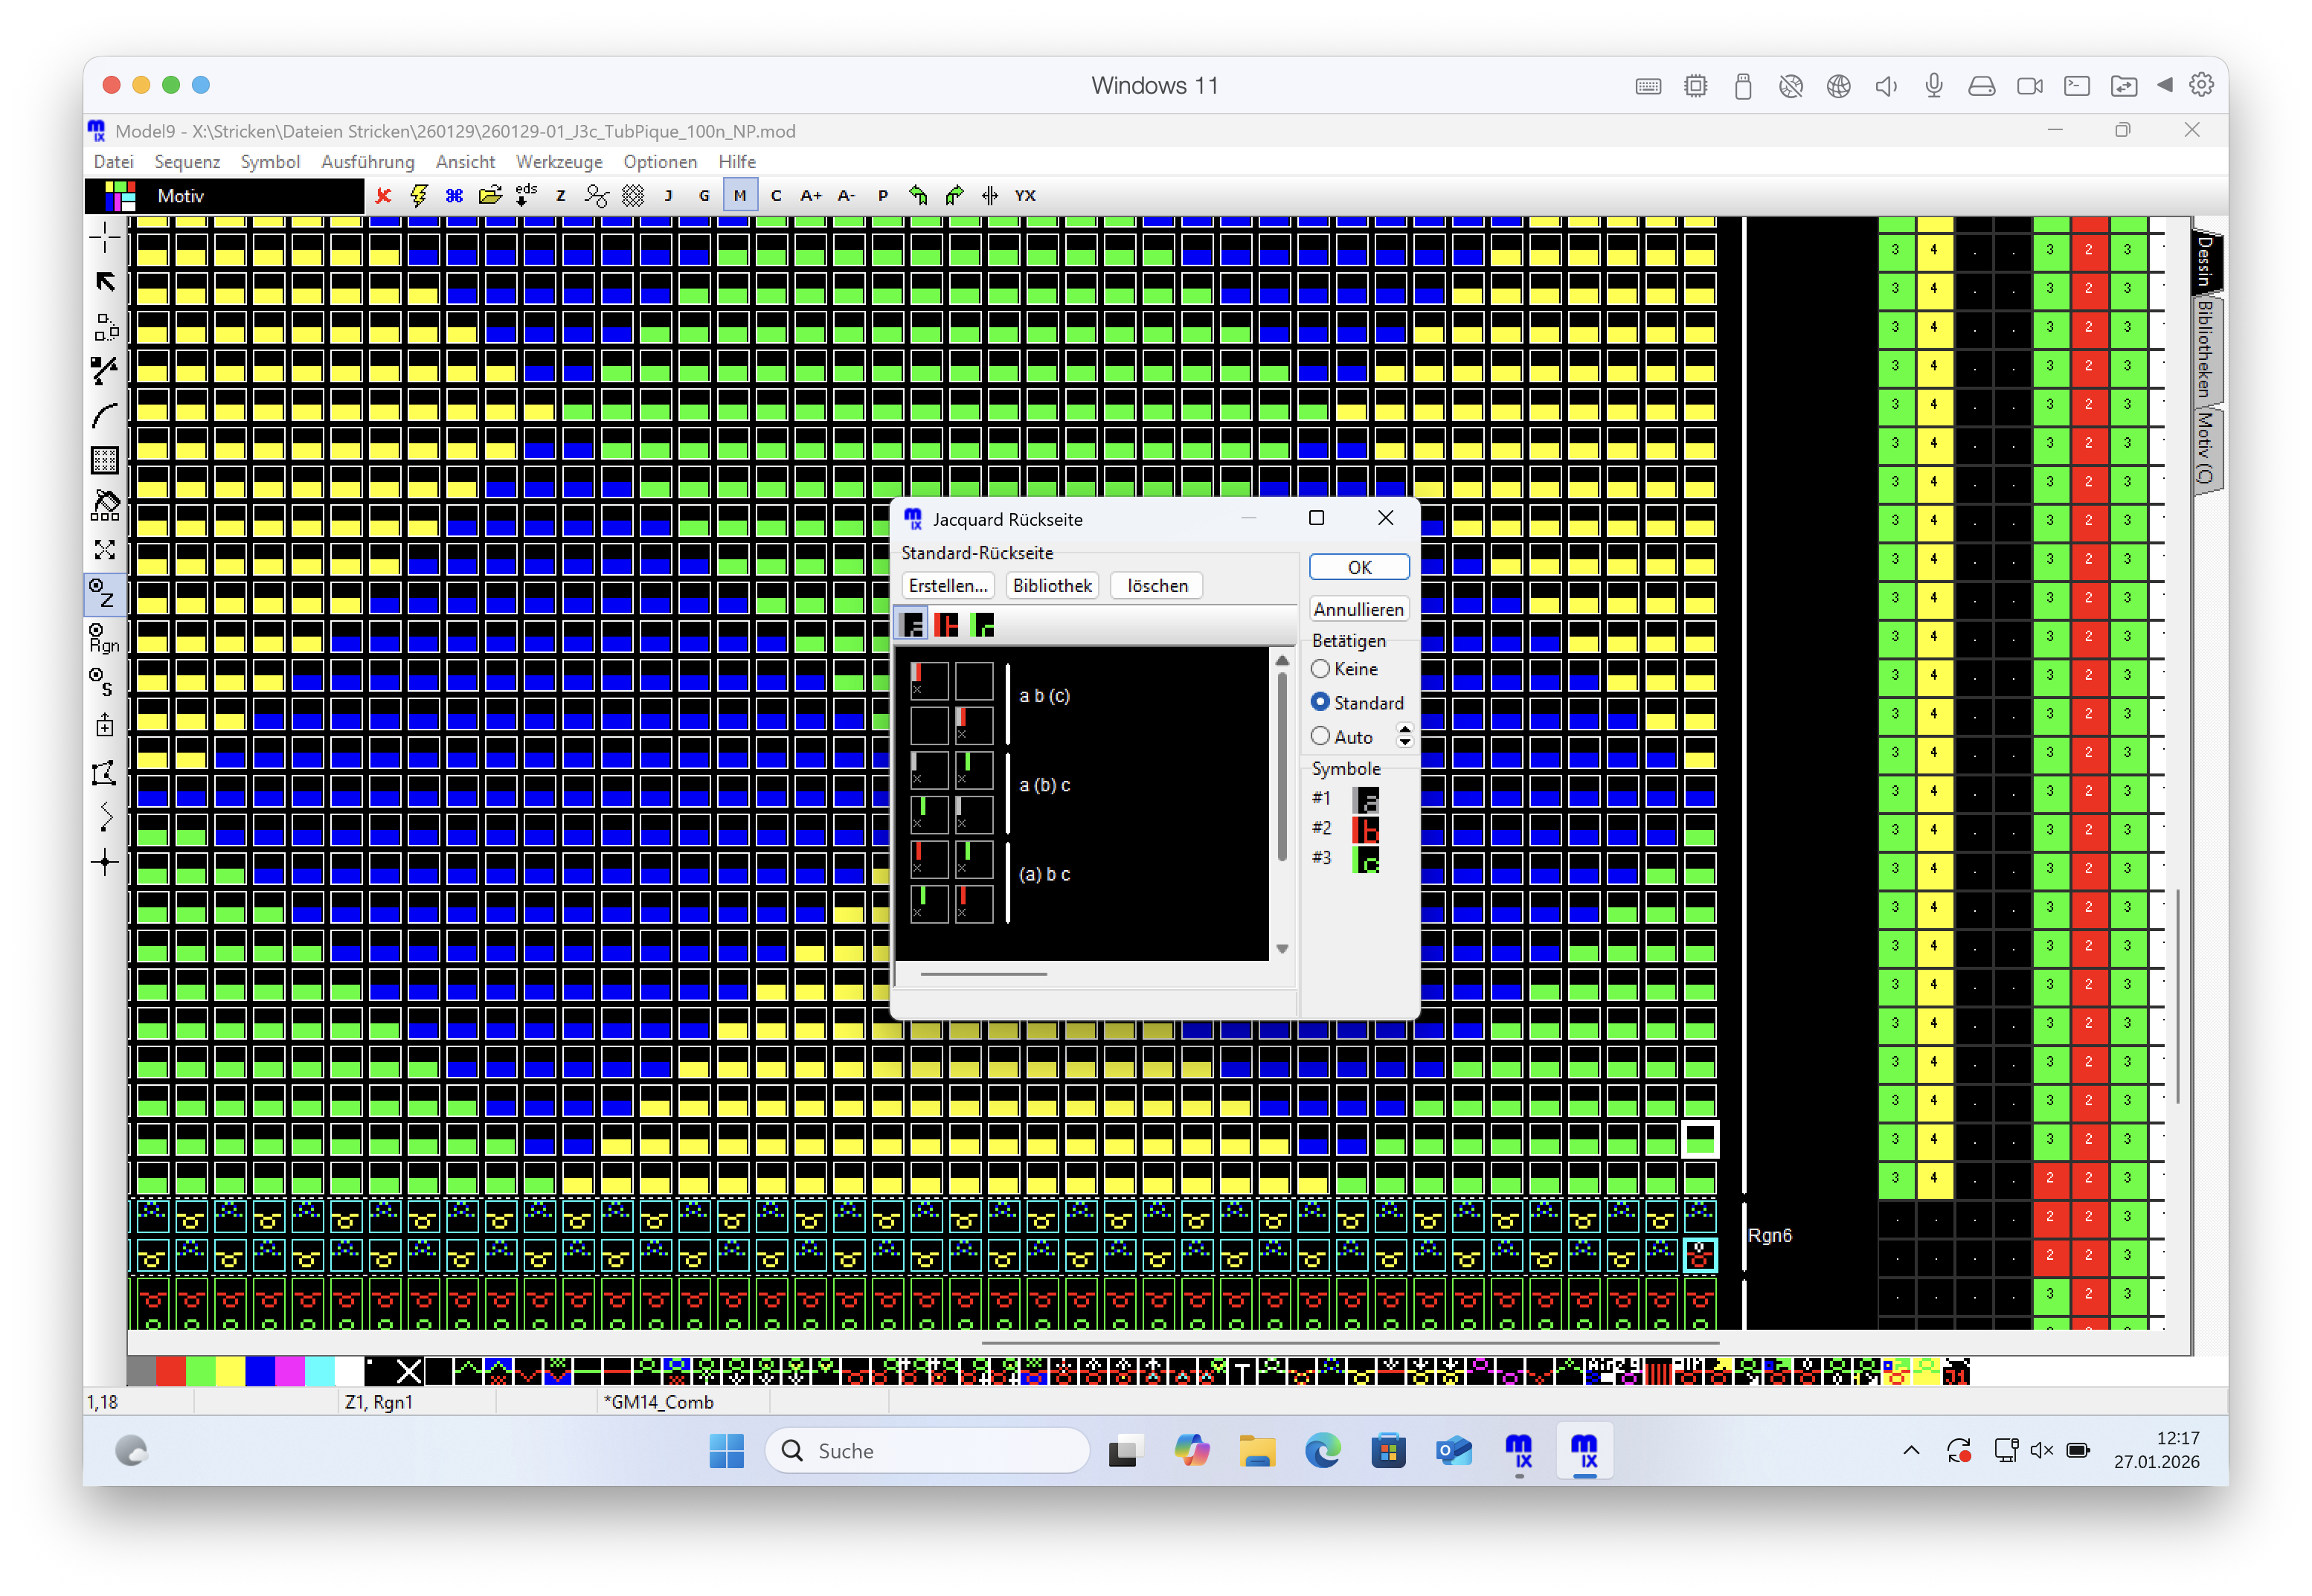Screen dimensions: 2312x1596
Task: Pick the magenta swatch in the bottom palette
Action: point(290,1371)
